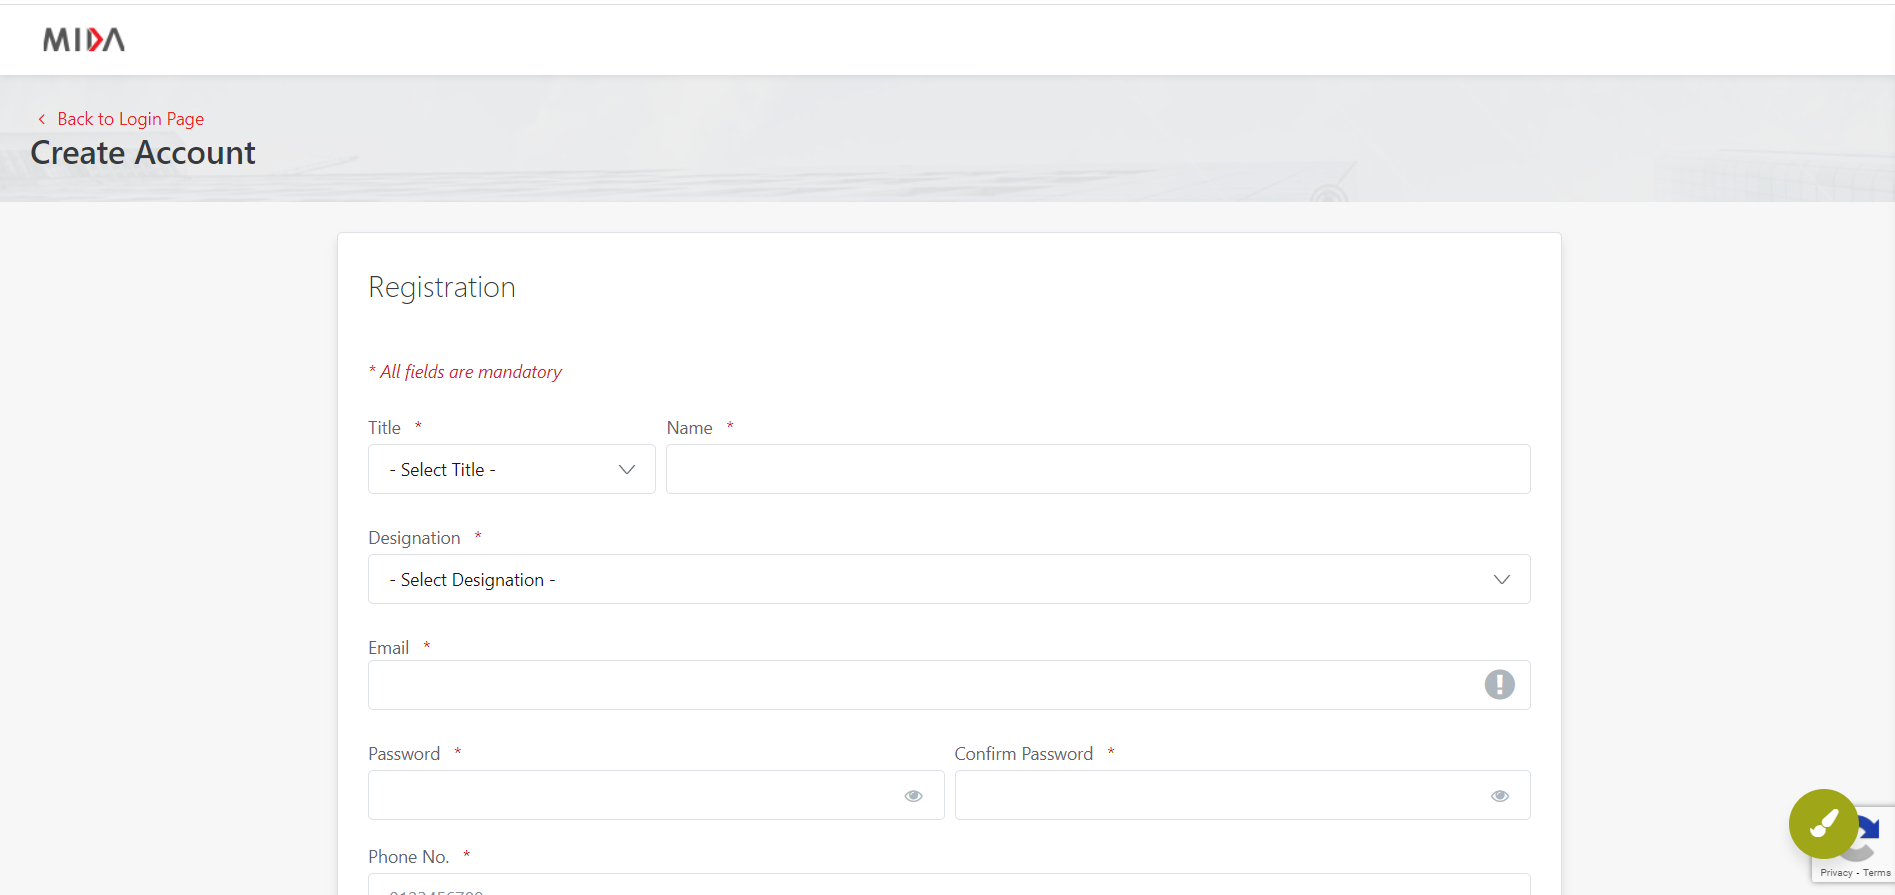1895x895 pixels.
Task: Click the Title dropdown chevron arrow
Action: click(627, 469)
